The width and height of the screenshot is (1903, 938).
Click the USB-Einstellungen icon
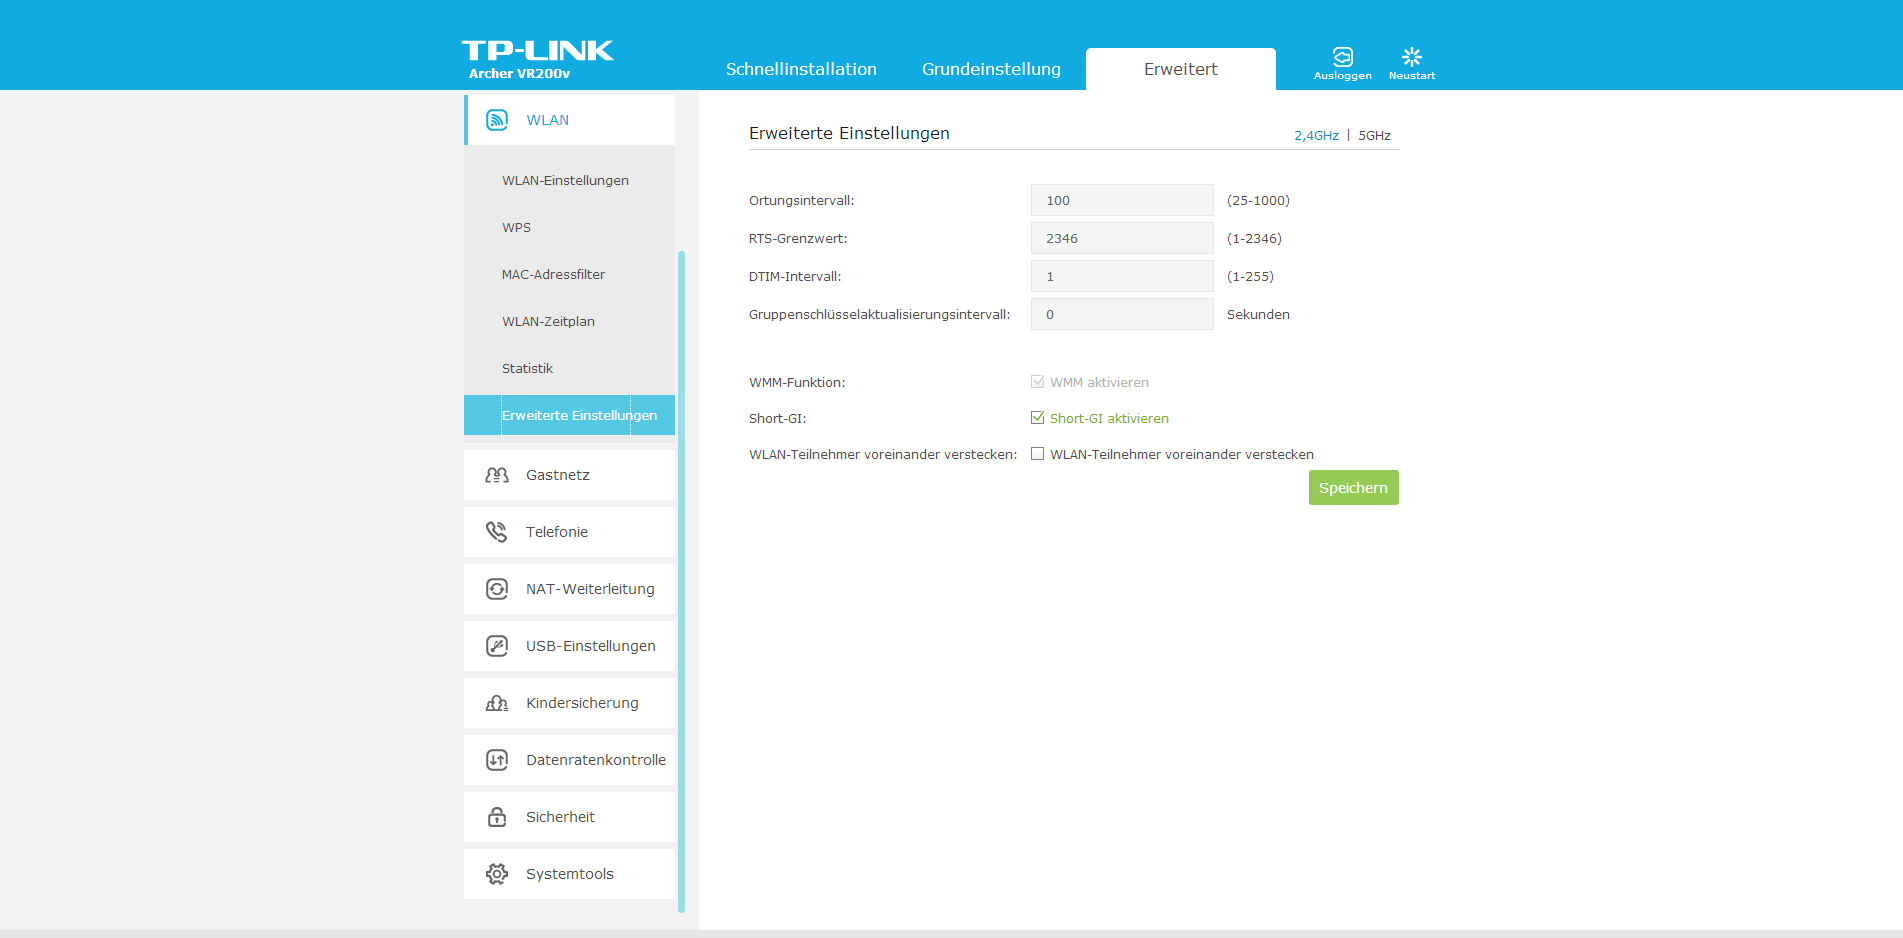(497, 646)
